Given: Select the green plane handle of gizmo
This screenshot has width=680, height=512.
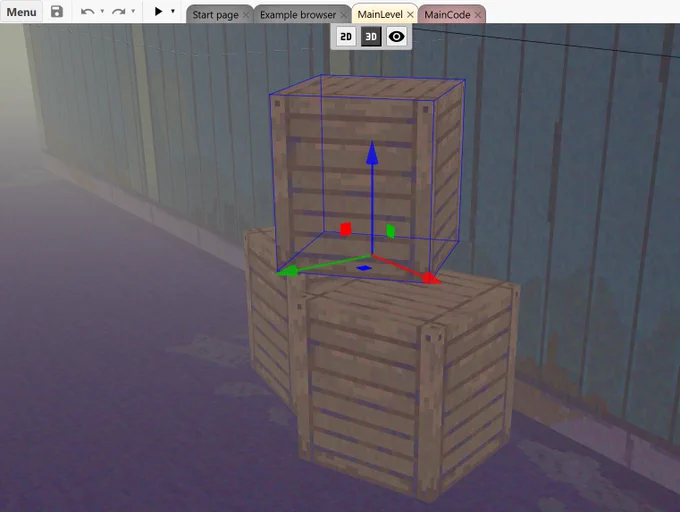Looking at the screenshot, I should [390, 231].
